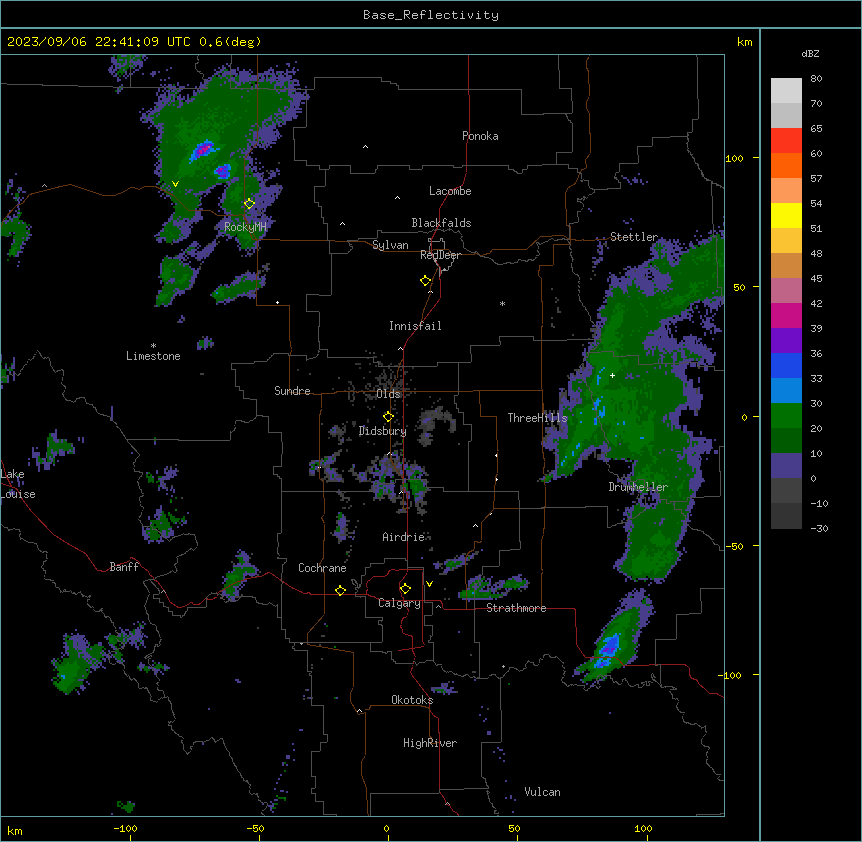This screenshot has height=842, width=862.
Task: Click the HighRiver label
Action: (x=430, y=743)
